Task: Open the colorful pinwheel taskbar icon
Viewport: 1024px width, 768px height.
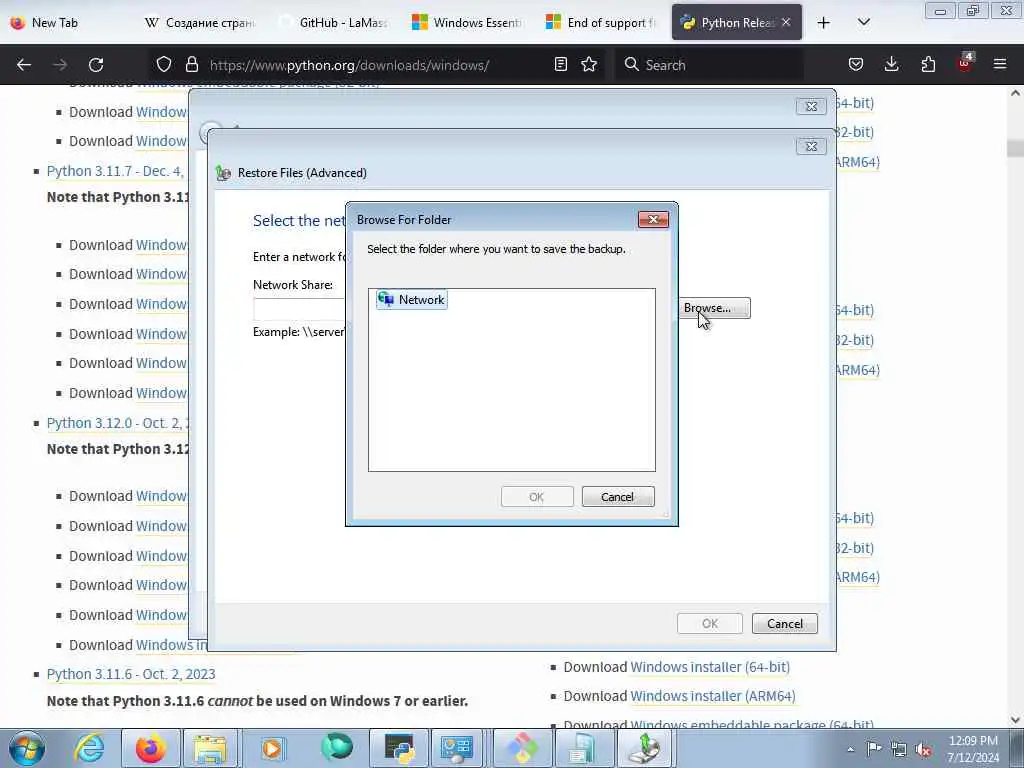Action: [x=522, y=748]
